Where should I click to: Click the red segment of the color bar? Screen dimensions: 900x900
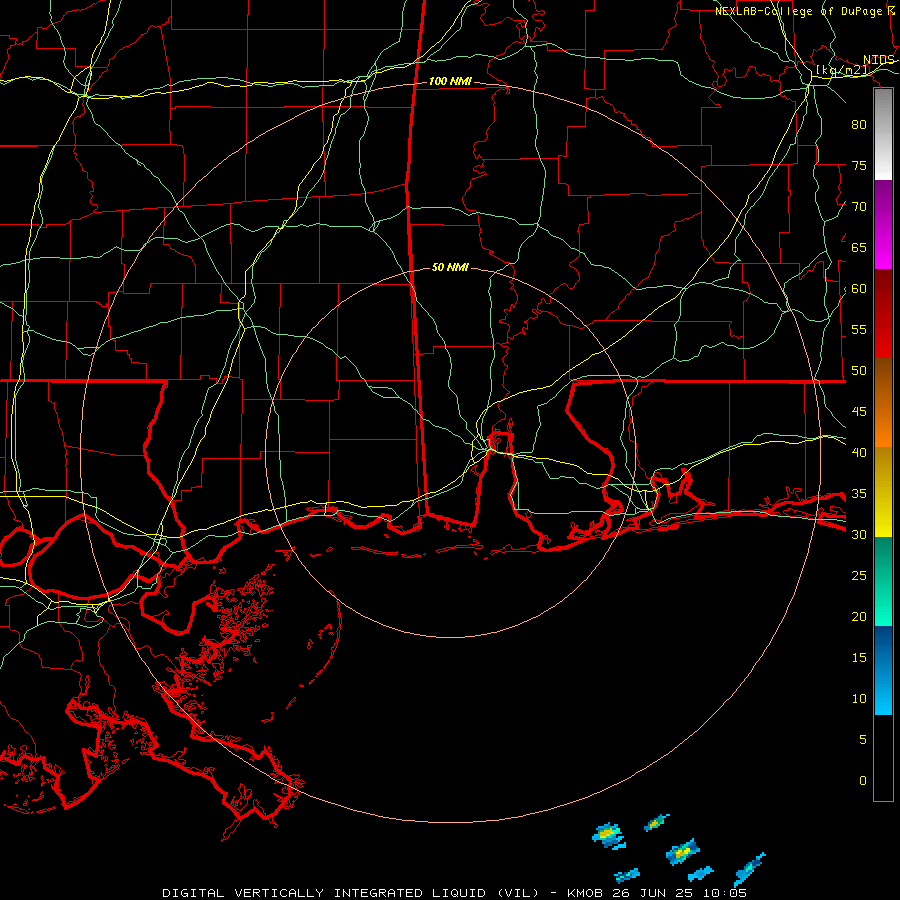tap(883, 314)
